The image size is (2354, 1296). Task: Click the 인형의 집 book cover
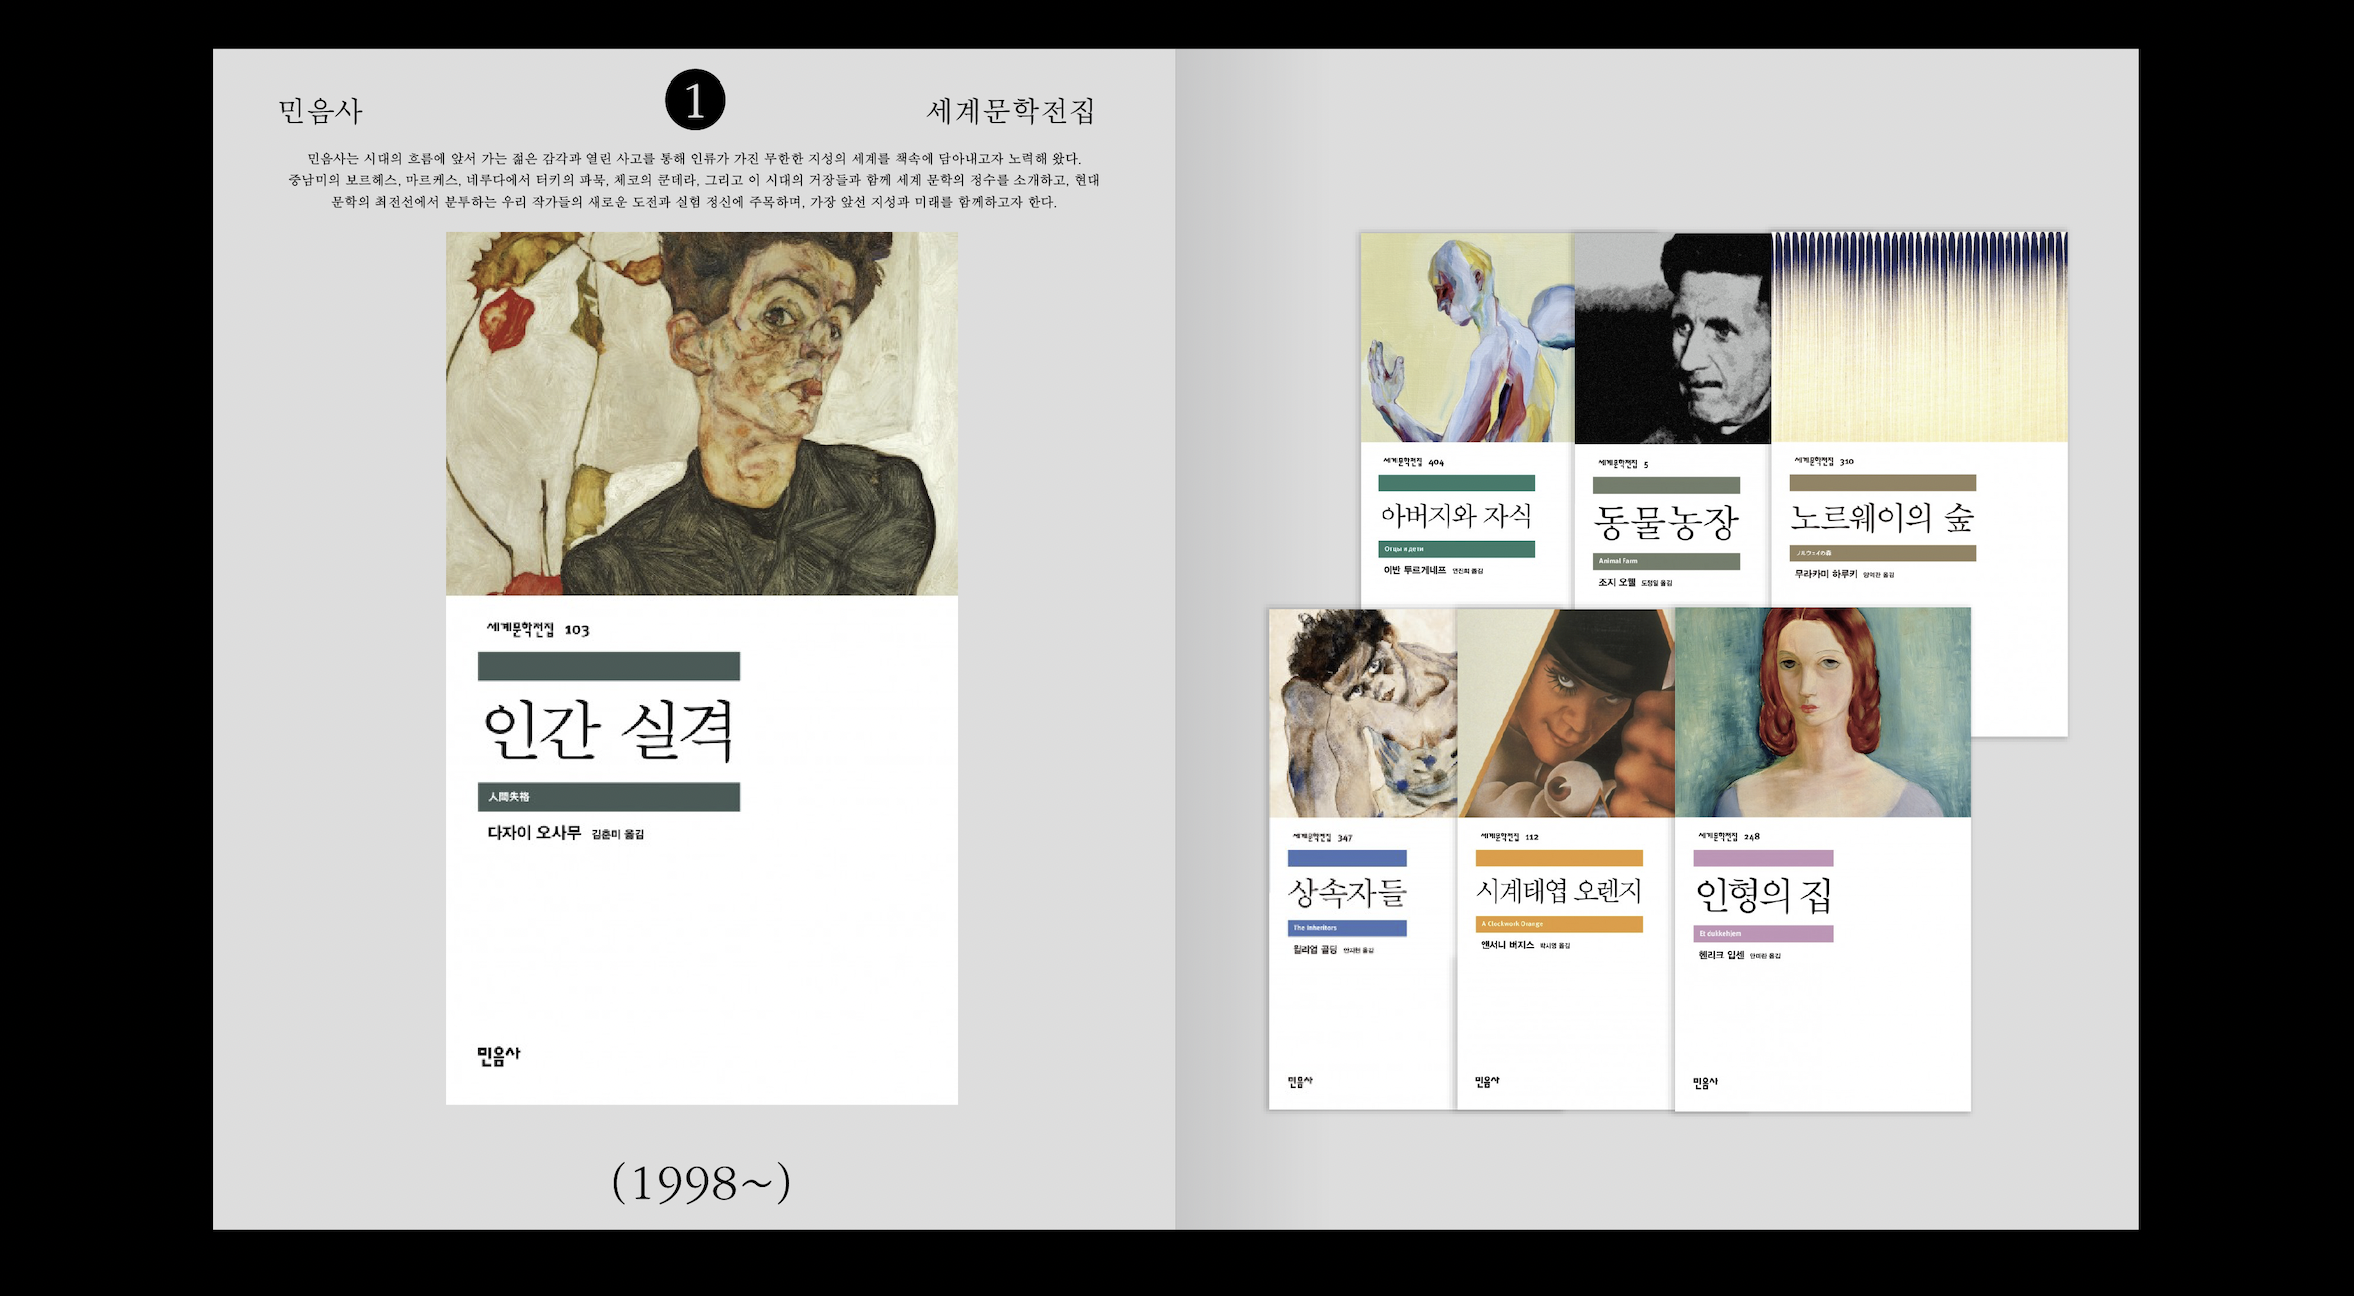(1823, 859)
